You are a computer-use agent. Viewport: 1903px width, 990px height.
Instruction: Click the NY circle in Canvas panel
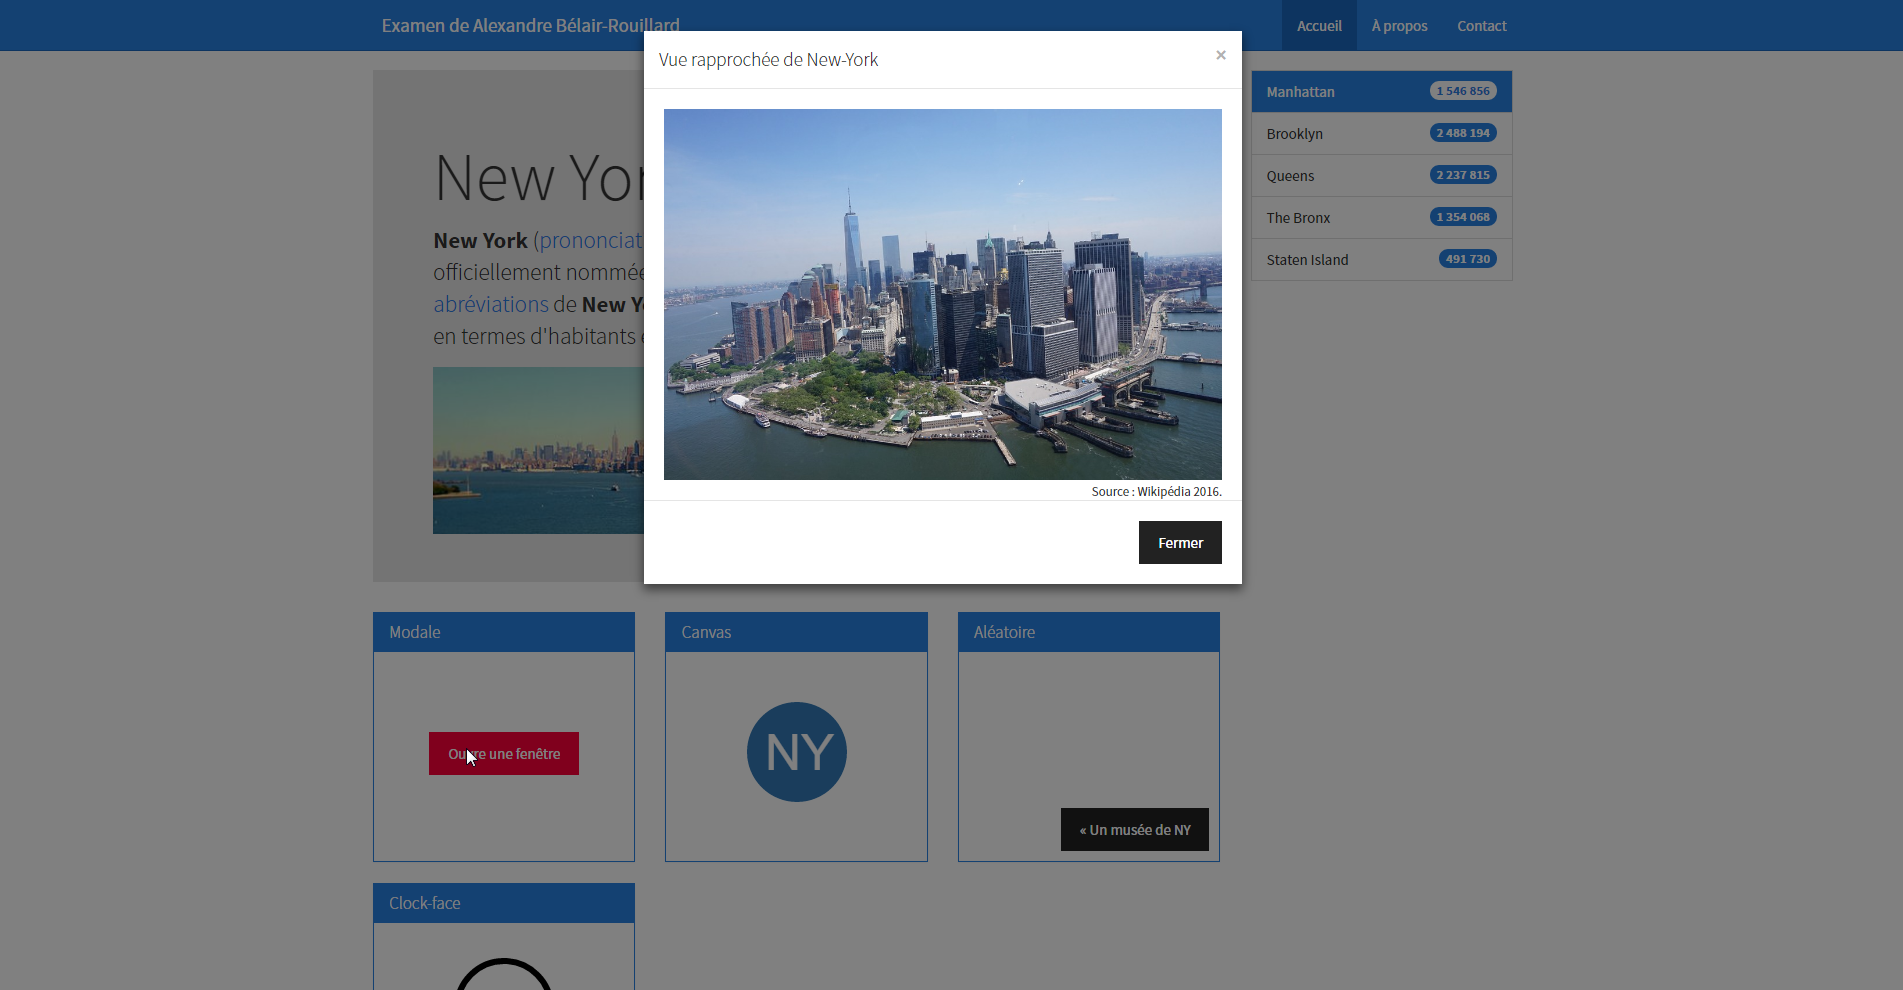click(x=797, y=752)
